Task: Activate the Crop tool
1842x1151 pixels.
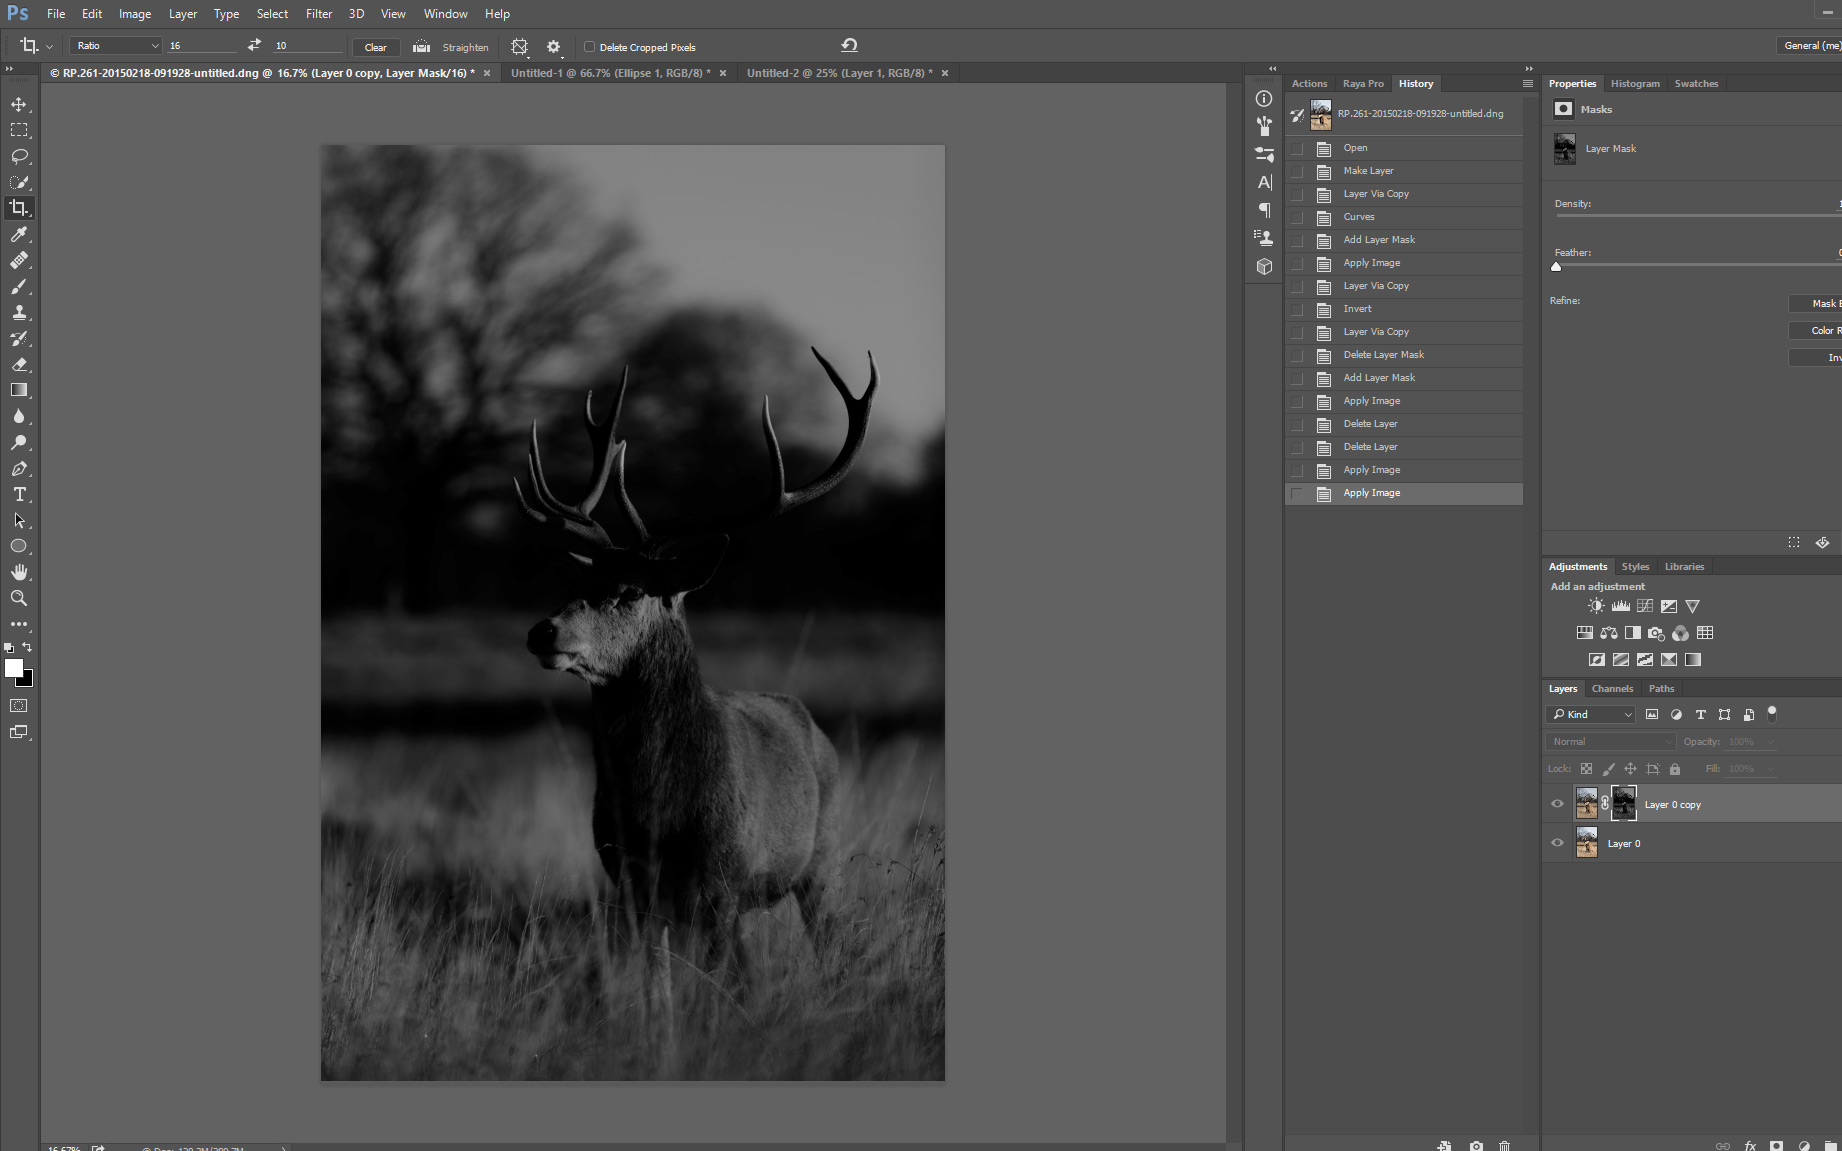Action: [18, 208]
